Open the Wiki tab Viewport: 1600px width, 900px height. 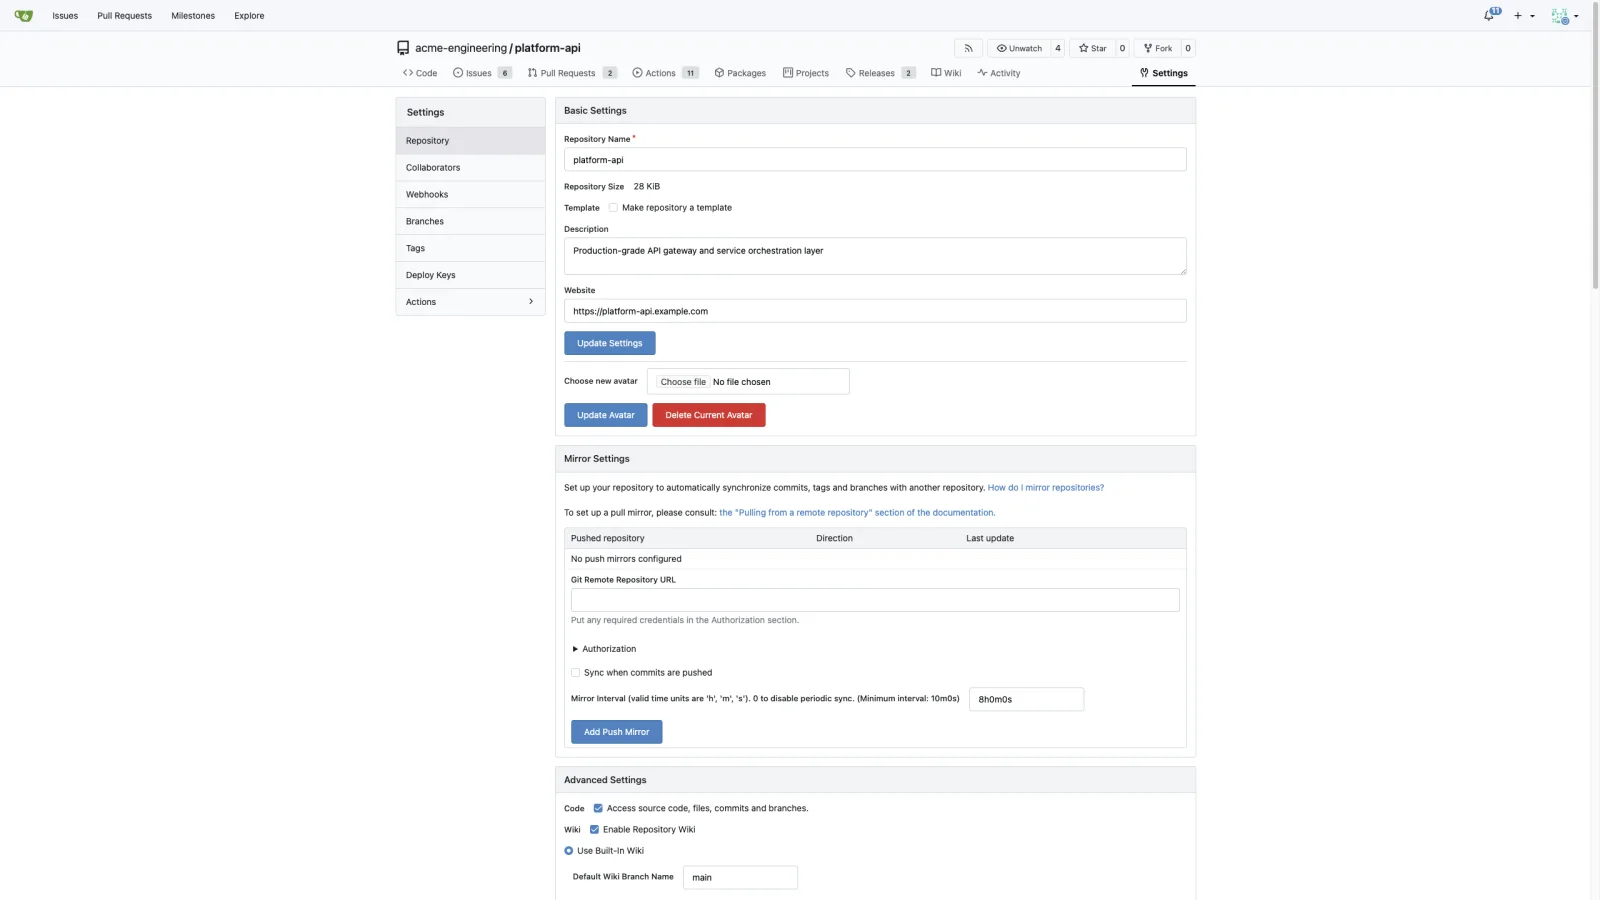[946, 73]
